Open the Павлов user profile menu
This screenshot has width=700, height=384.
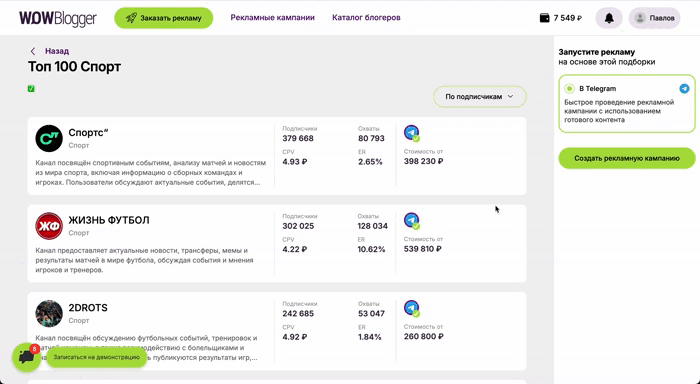(x=654, y=18)
